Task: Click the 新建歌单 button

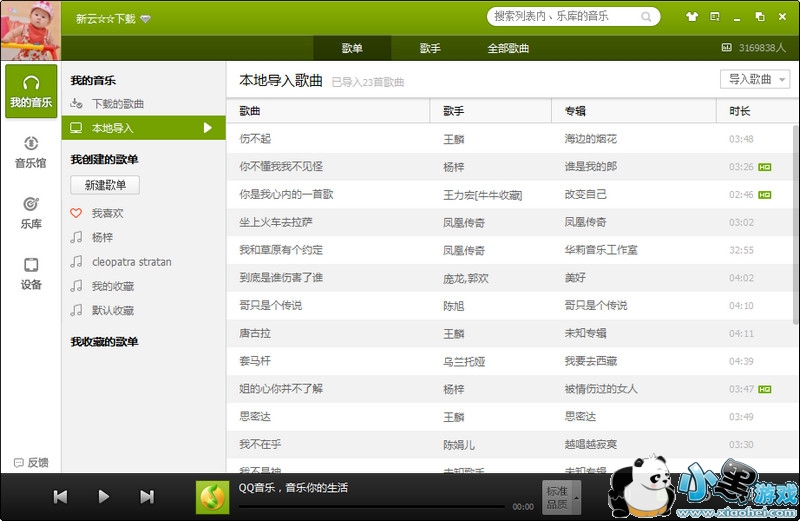Action: [x=105, y=185]
